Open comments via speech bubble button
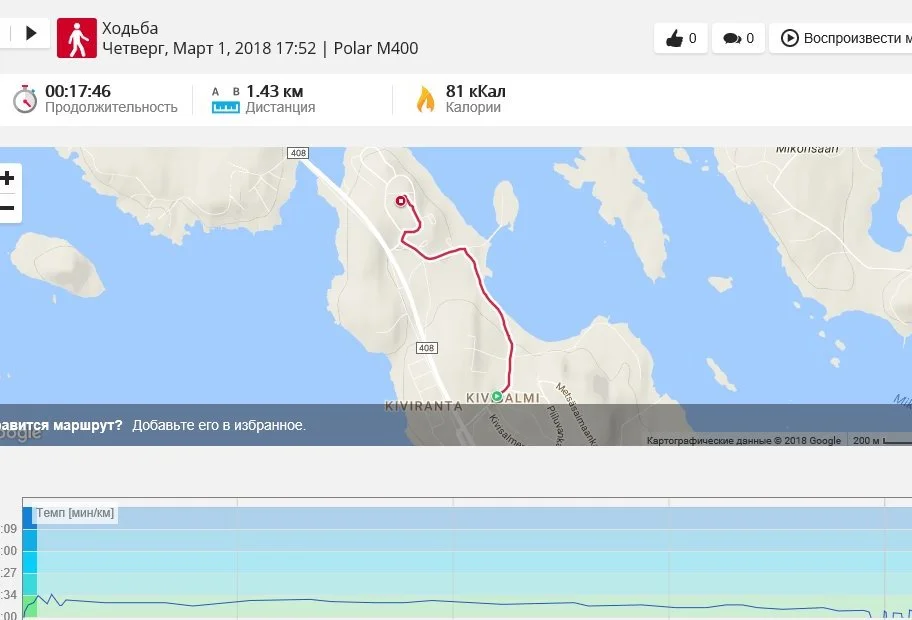The image size is (912, 620). (738, 39)
